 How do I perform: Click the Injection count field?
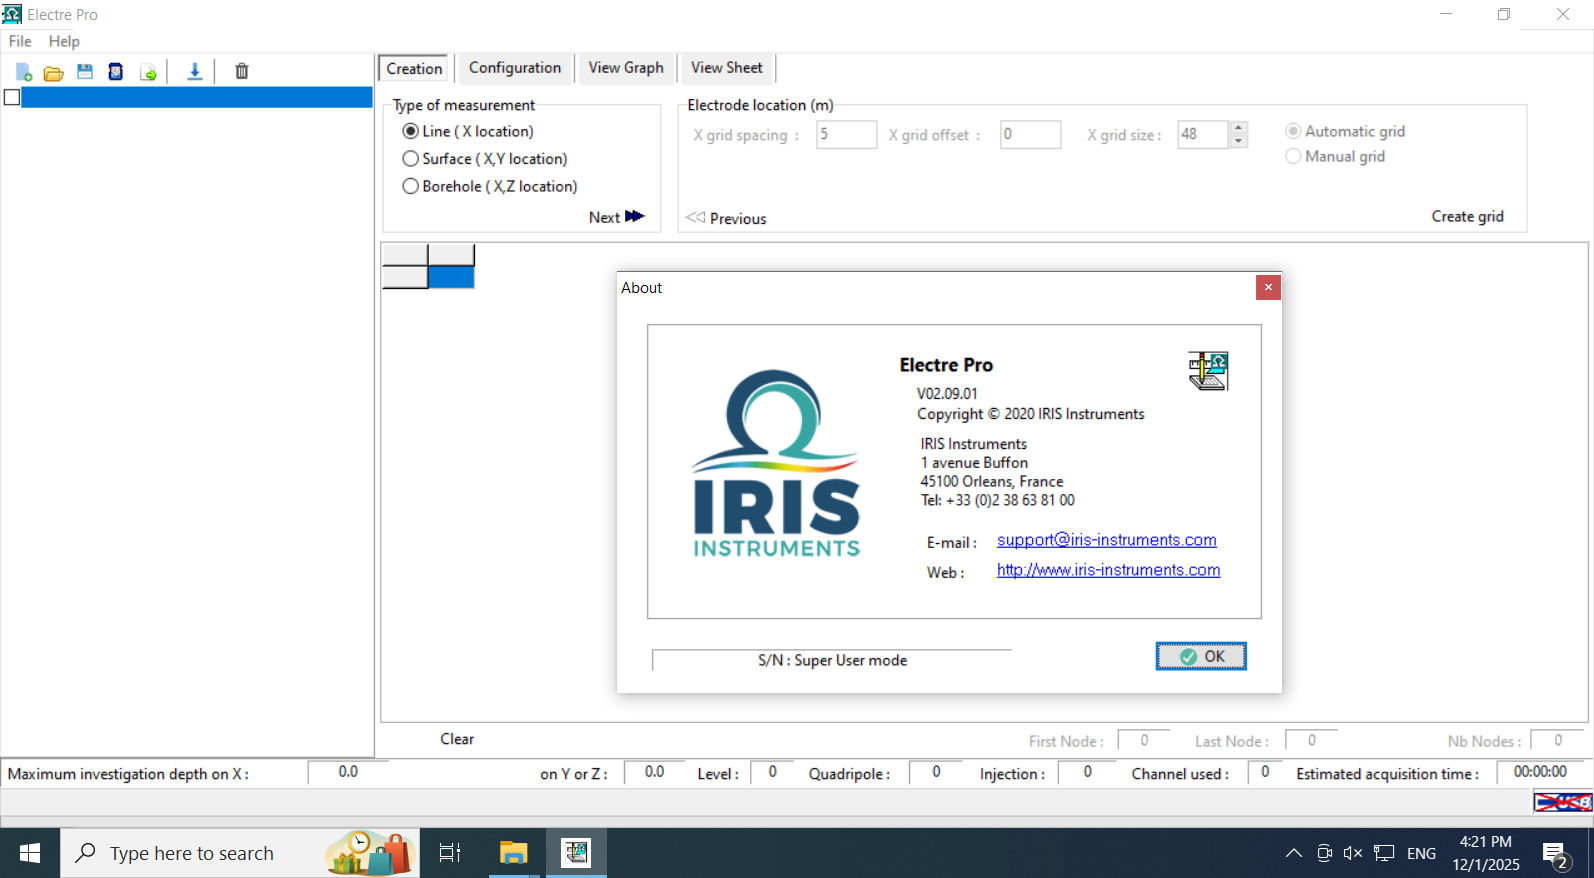1087,772
